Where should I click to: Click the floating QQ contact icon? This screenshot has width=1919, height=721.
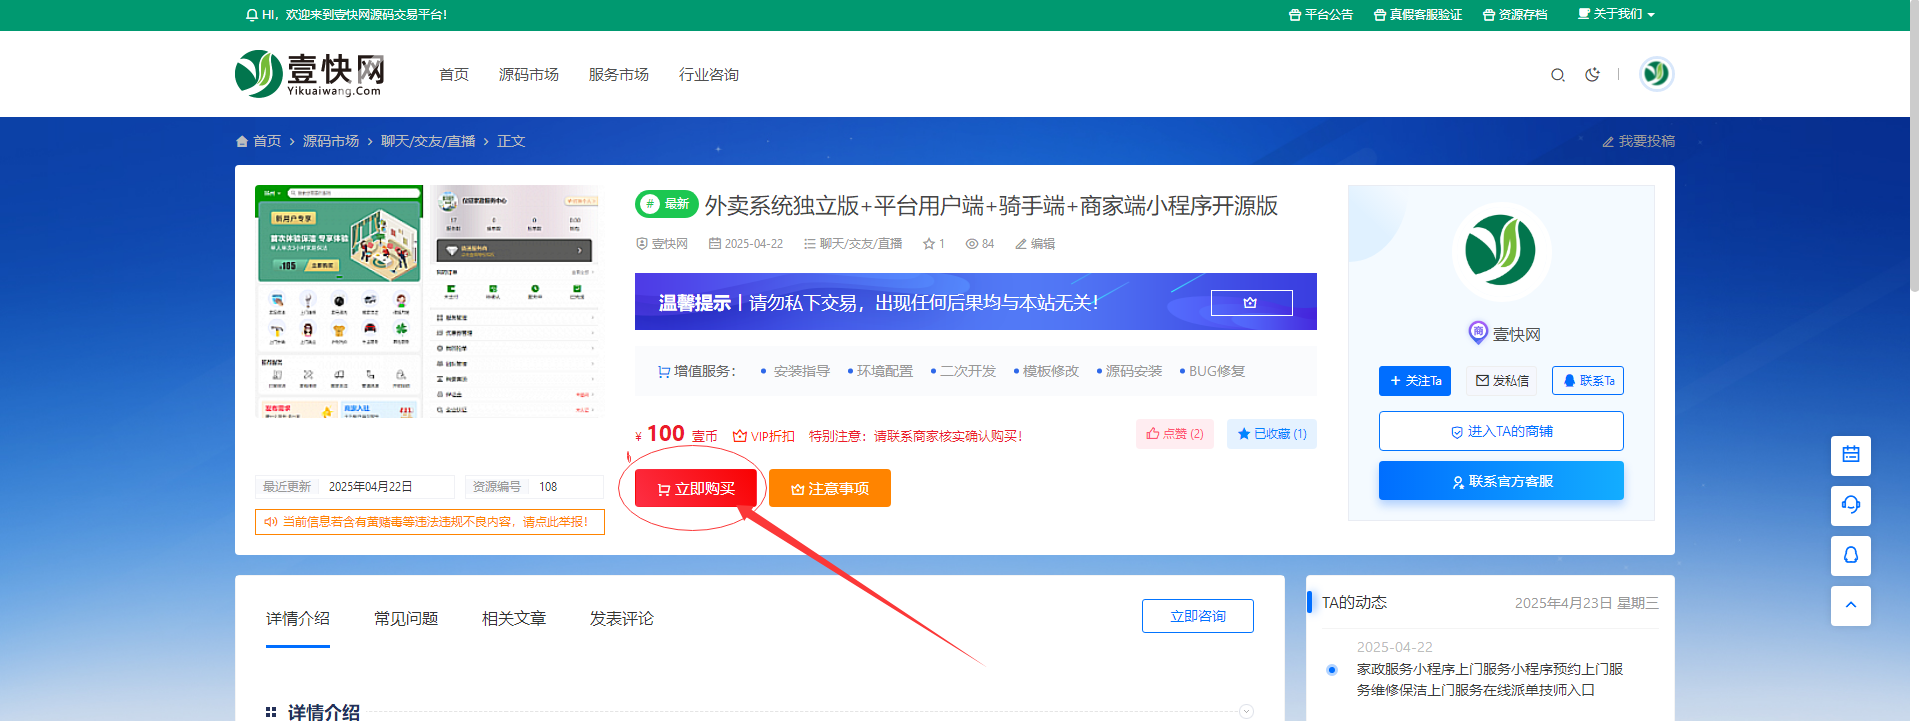pyautogui.click(x=1851, y=555)
